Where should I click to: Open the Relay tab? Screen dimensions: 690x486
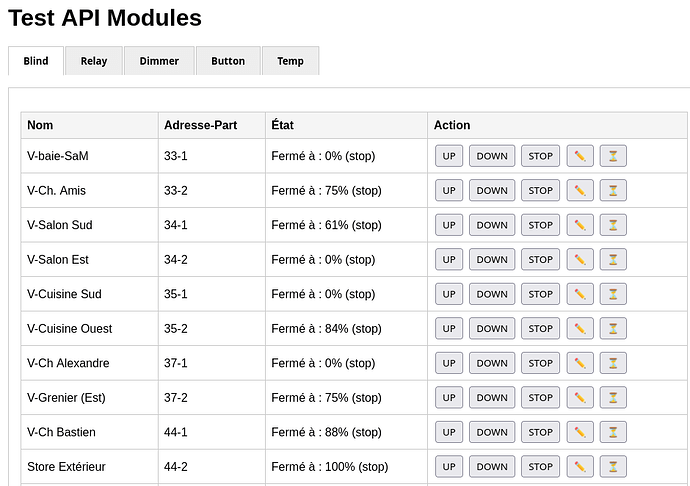point(94,61)
